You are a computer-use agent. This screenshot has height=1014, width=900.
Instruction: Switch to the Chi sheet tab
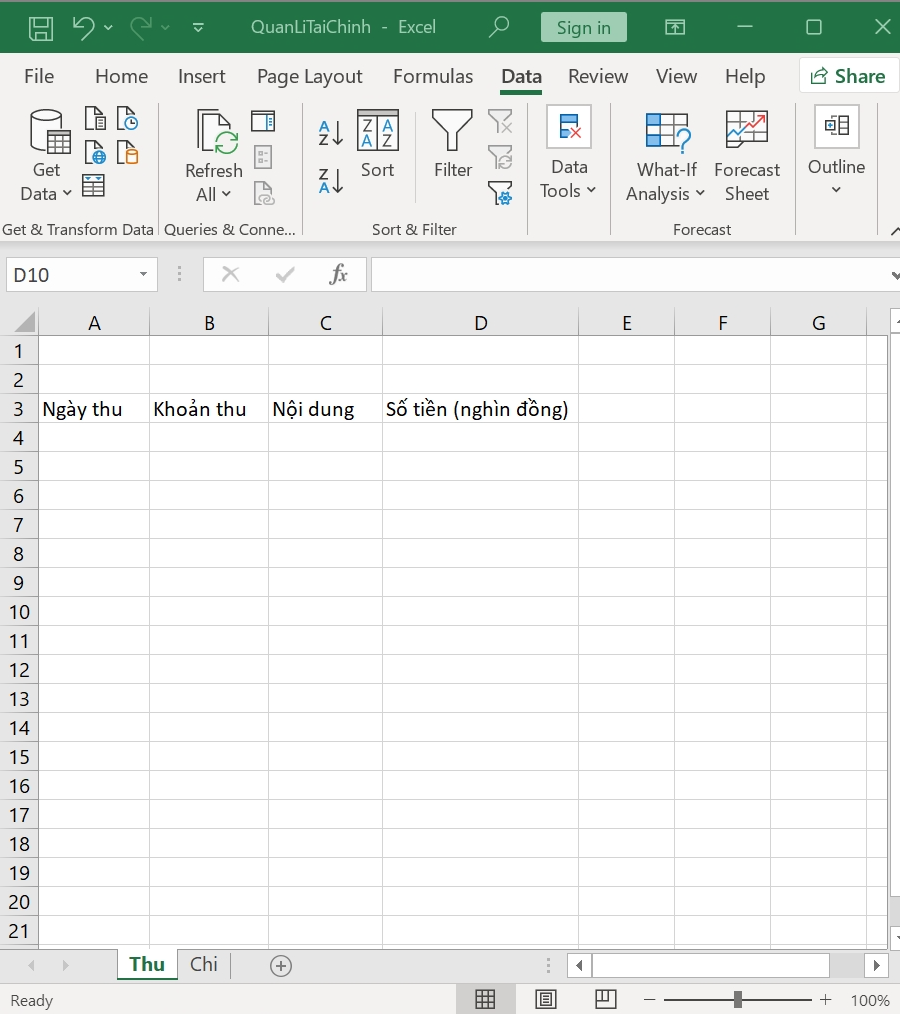204,964
